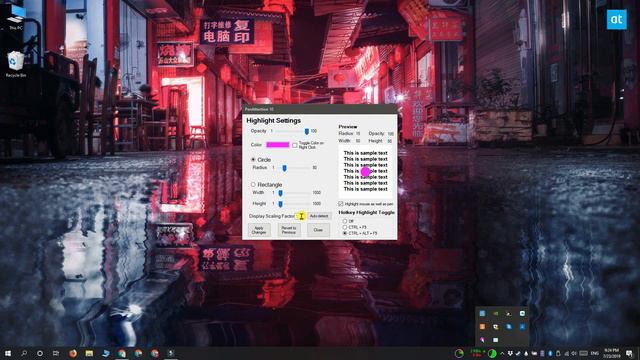Click the Revert to Previous button

[289, 230]
